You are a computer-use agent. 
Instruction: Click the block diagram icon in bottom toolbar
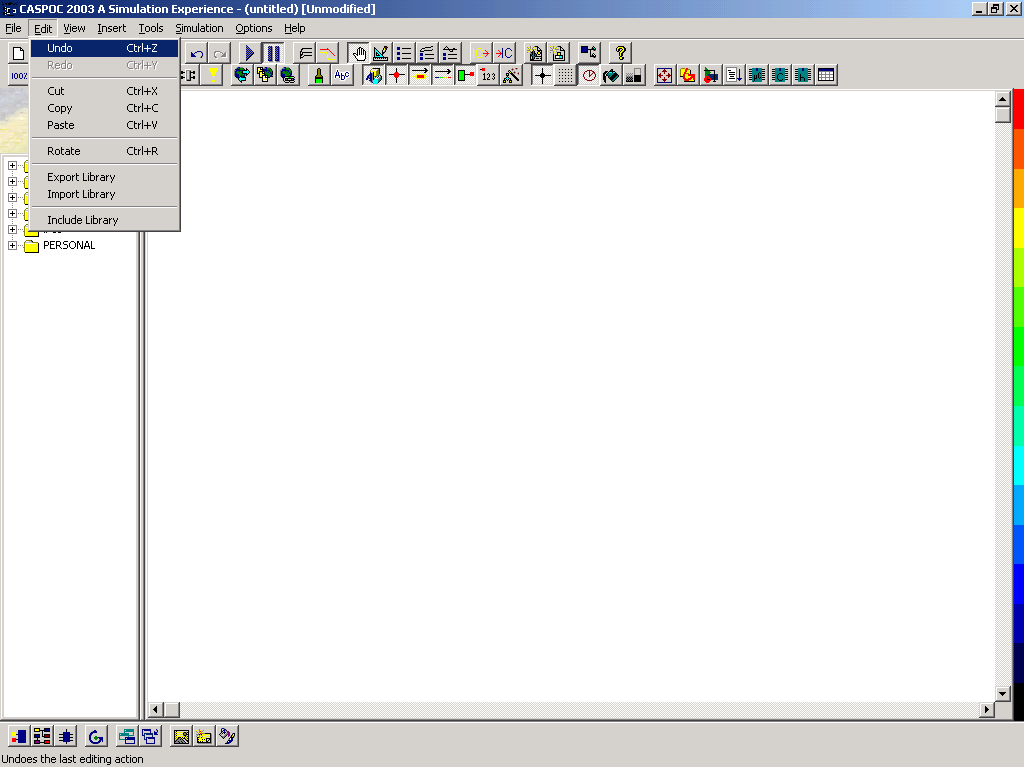pos(42,737)
